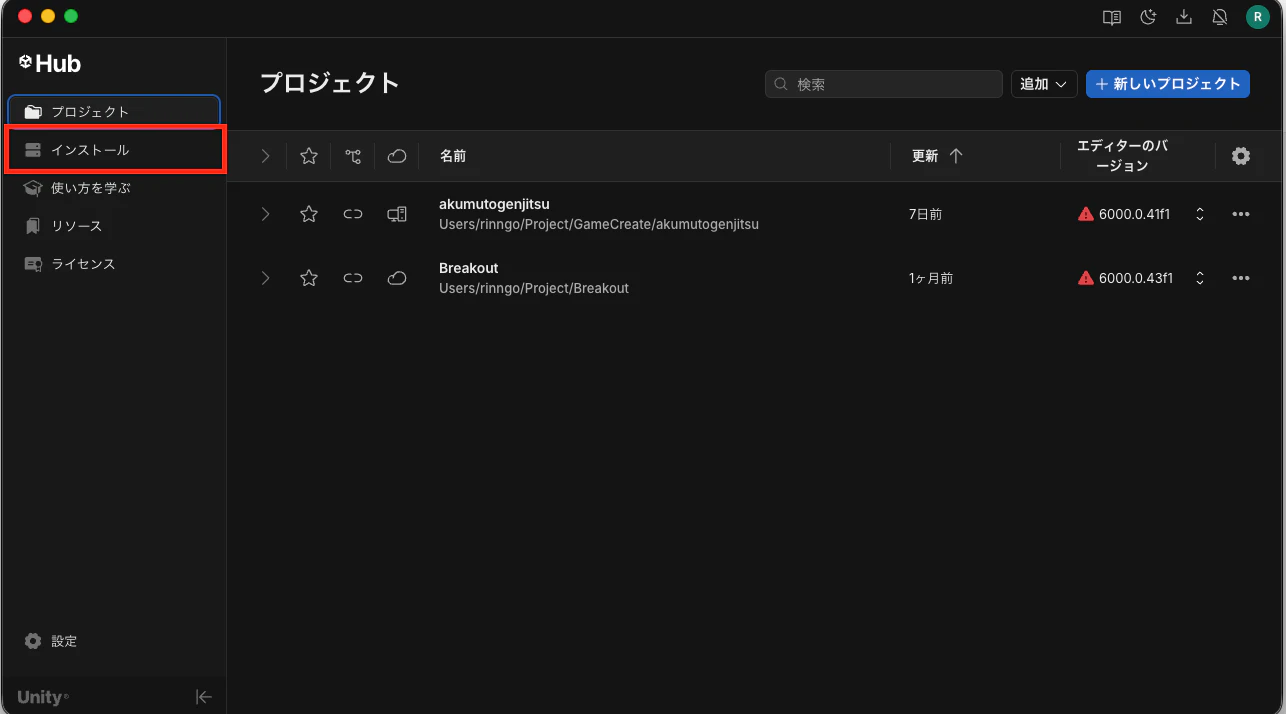Open the Breakout project by name

[x=469, y=268]
